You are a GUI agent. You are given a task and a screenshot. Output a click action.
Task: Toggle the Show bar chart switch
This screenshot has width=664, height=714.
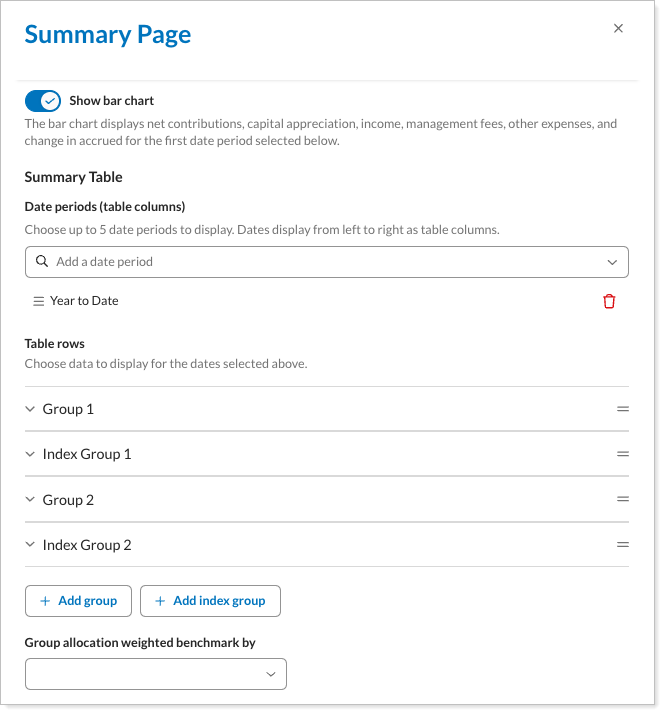click(x=43, y=101)
